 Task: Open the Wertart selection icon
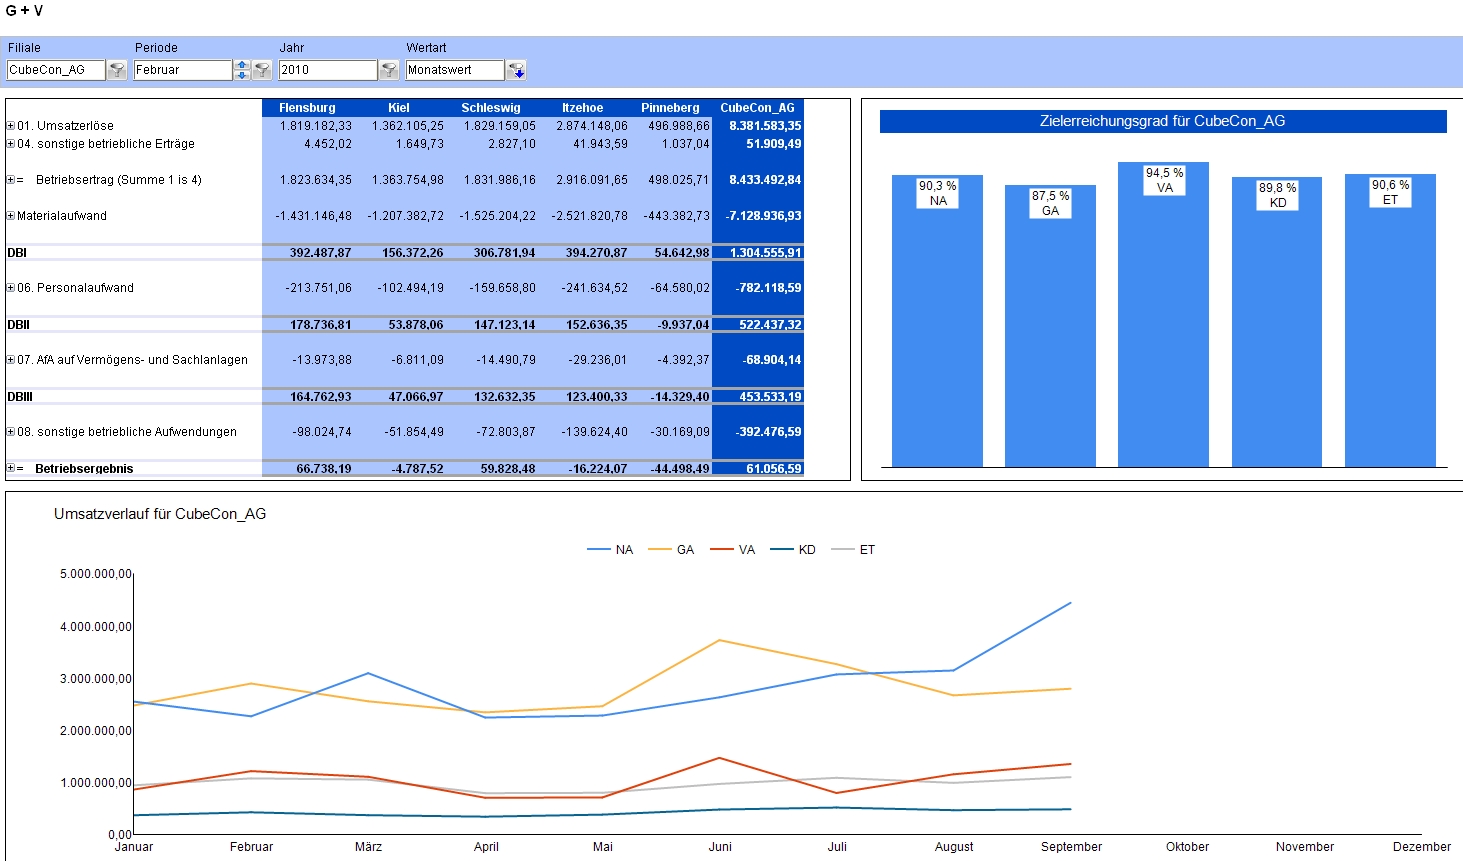516,70
